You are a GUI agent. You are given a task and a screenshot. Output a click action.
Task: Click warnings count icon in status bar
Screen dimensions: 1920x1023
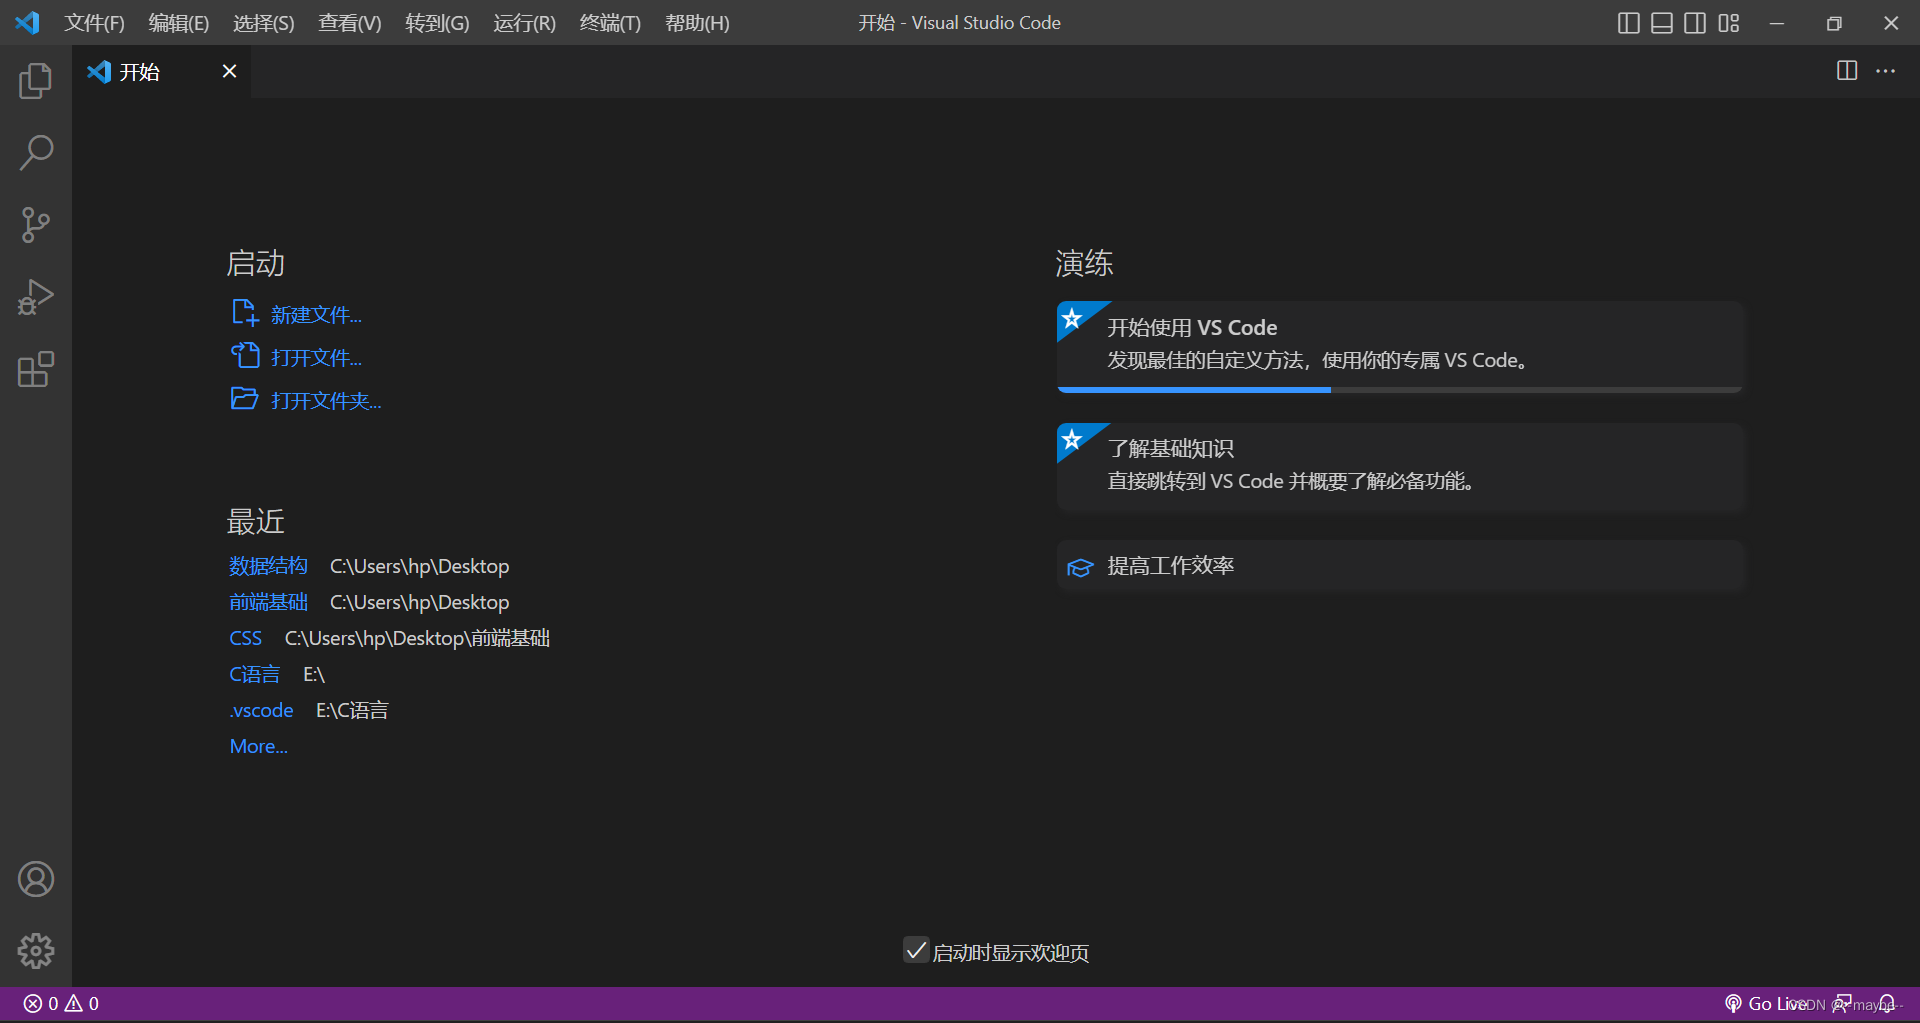(74, 1003)
